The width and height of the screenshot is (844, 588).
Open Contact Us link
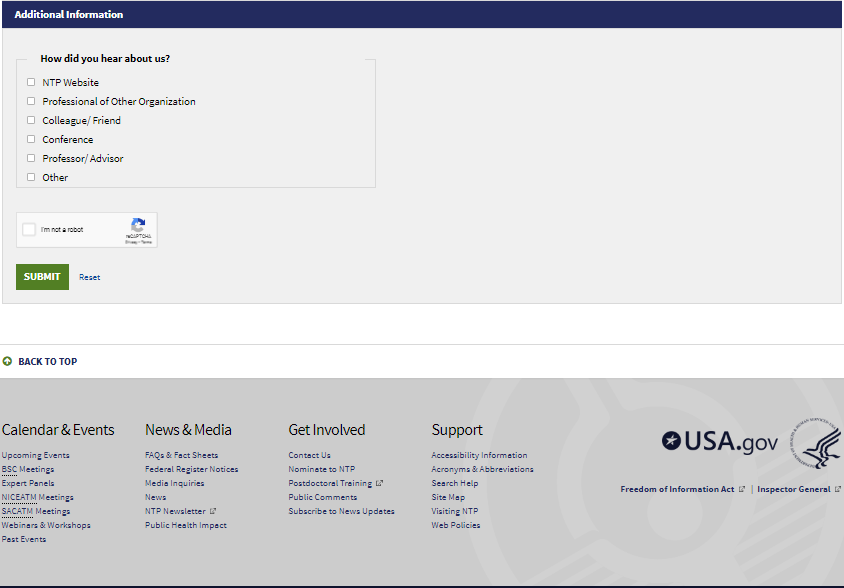(310, 455)
